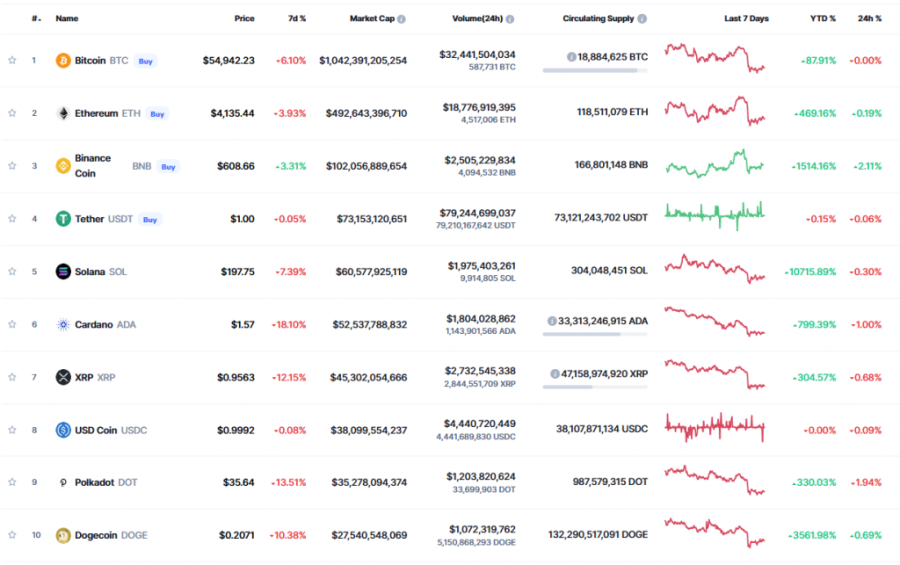Sort the table by Price column
The width and height of the screenshot is (900, 565).
(x=244, y=19)
